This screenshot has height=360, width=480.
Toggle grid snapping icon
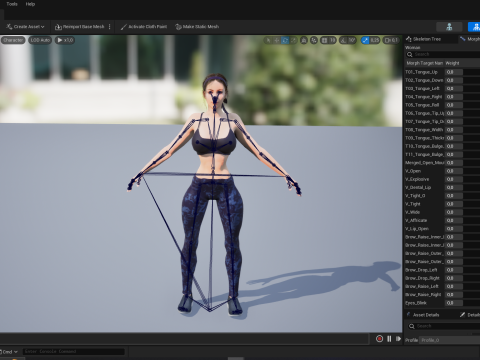(324, 40)
